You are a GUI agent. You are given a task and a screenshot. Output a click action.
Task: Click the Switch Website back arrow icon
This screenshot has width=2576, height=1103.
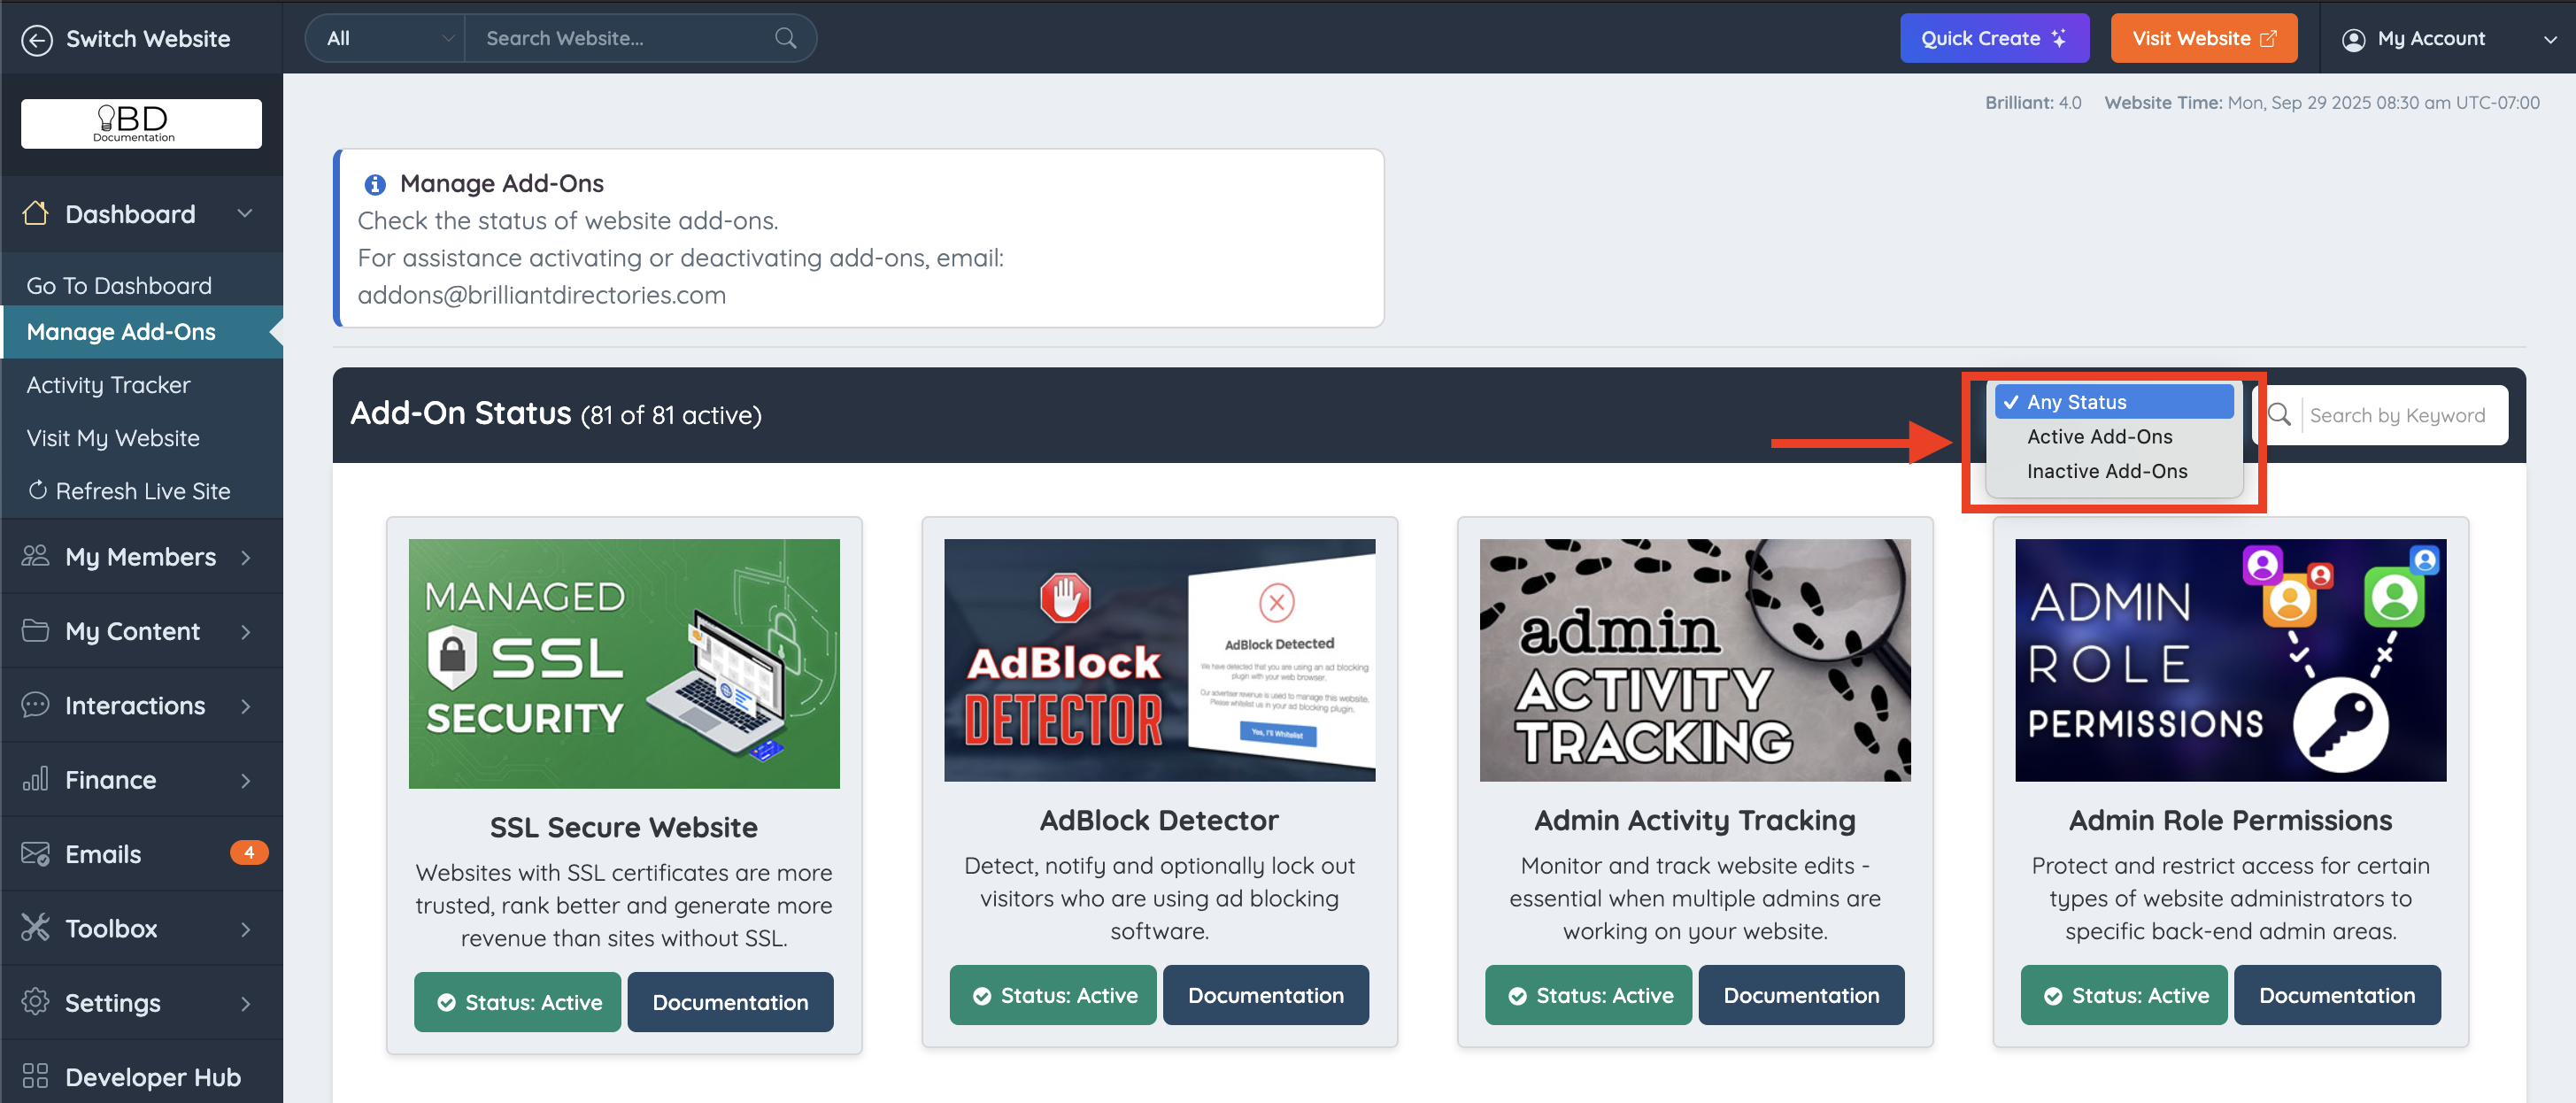coord(37,39)
